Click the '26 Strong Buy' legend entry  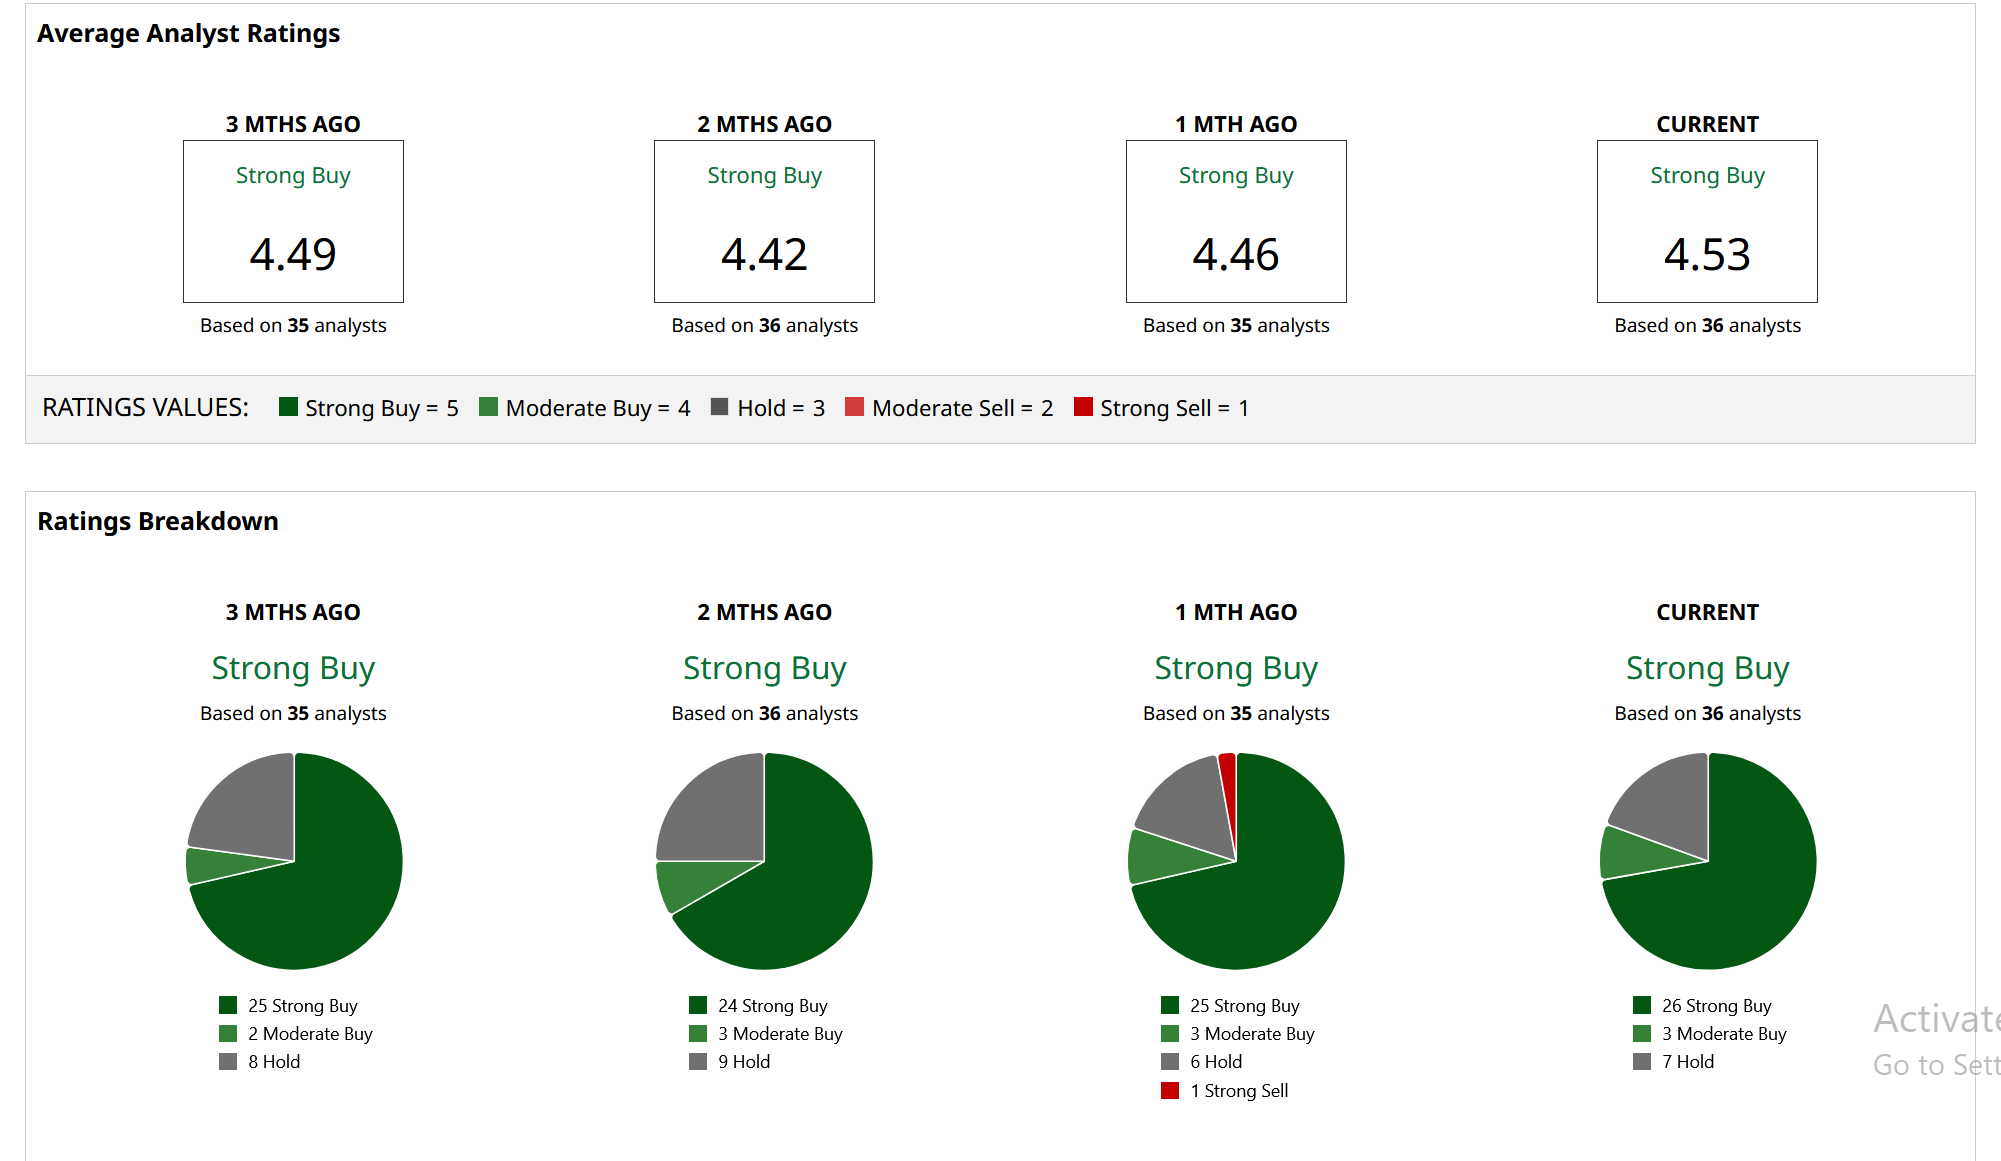[x=1715, y=1005]
